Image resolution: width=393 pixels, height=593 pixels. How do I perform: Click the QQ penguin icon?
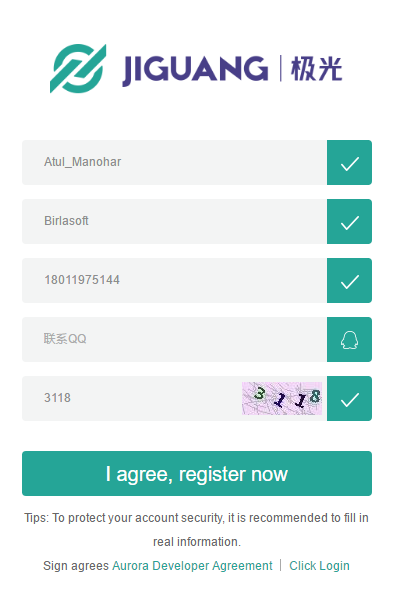pos(350,340)
